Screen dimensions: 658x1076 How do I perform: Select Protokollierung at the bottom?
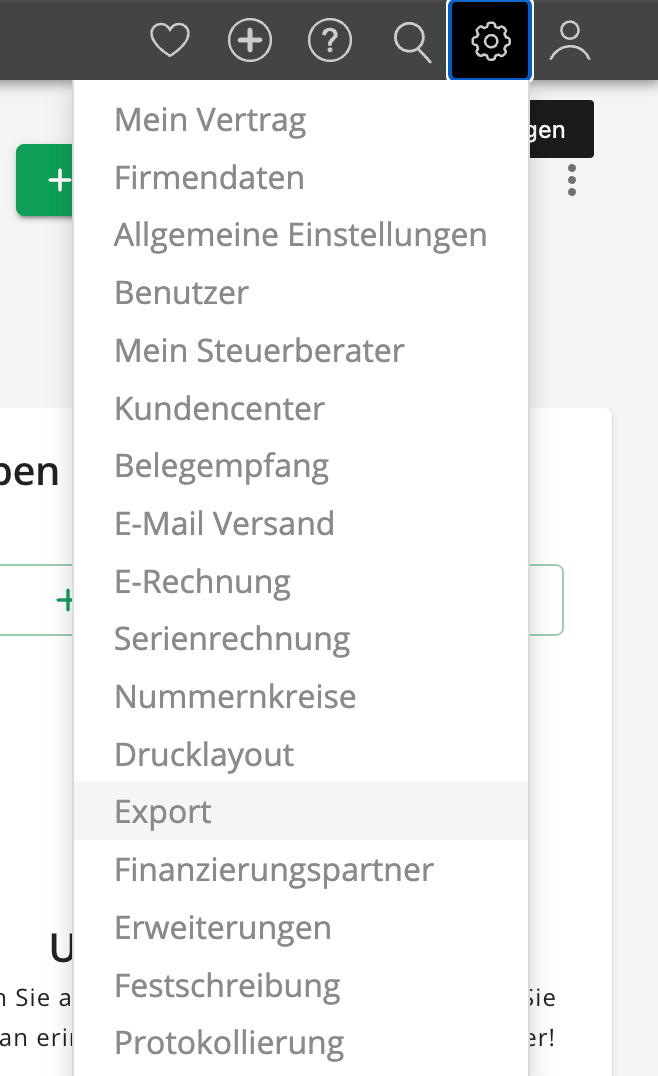point(228,1042)
